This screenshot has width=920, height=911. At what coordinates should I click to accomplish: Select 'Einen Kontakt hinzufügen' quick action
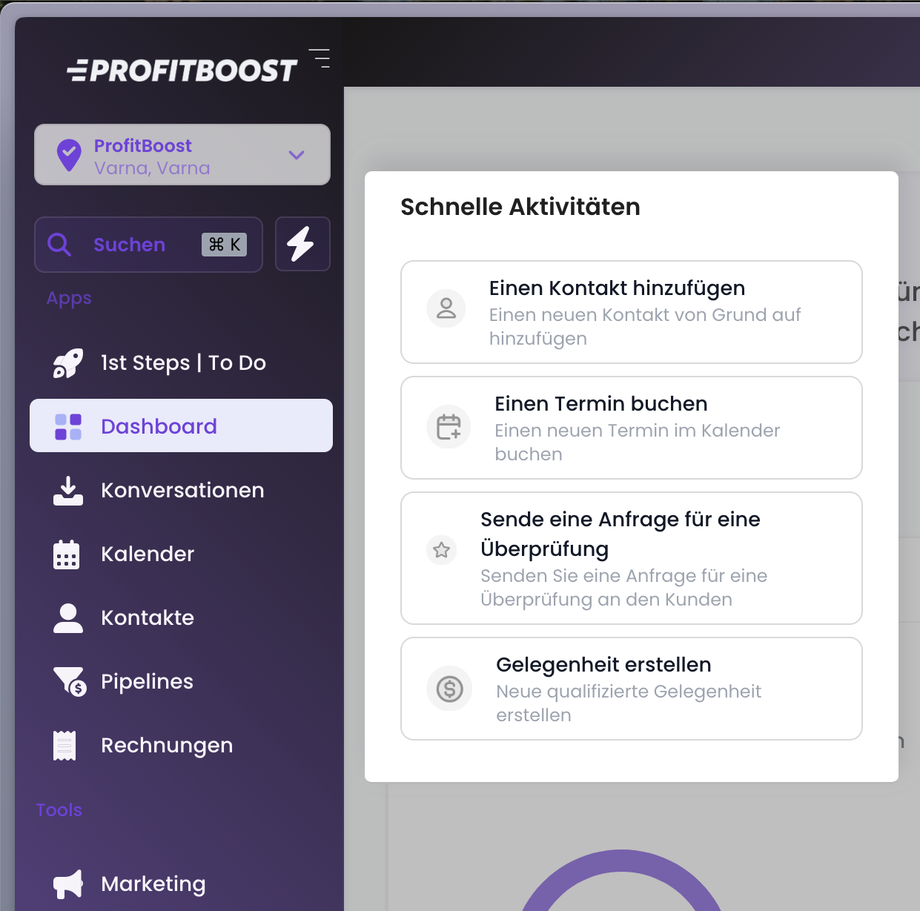[x=631, y=312]
